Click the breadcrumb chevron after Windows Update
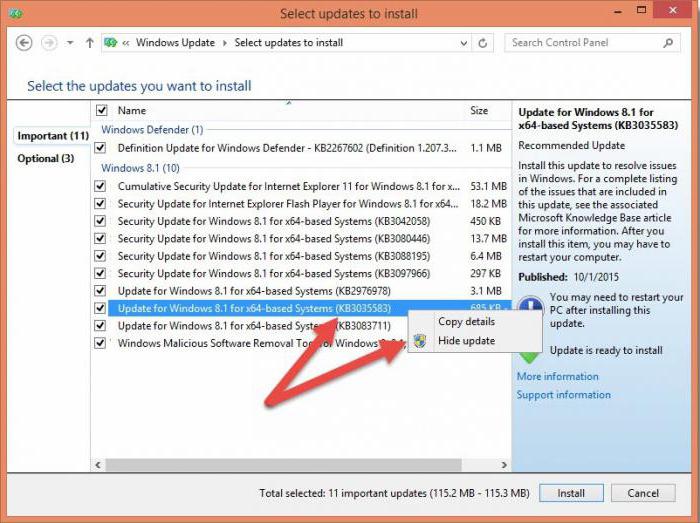 click(x=225, y=43)
